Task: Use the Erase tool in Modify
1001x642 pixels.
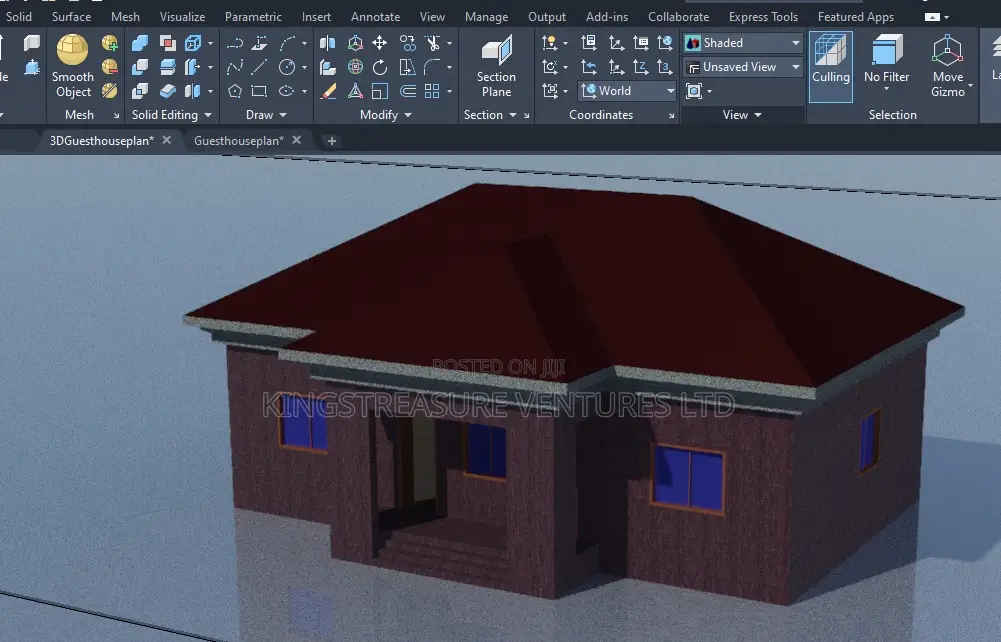Action: point(328,91)
